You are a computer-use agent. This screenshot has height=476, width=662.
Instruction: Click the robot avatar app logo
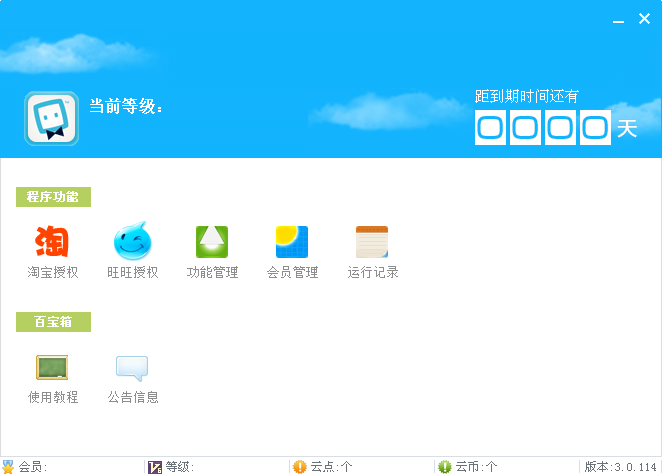coord(52,119)
